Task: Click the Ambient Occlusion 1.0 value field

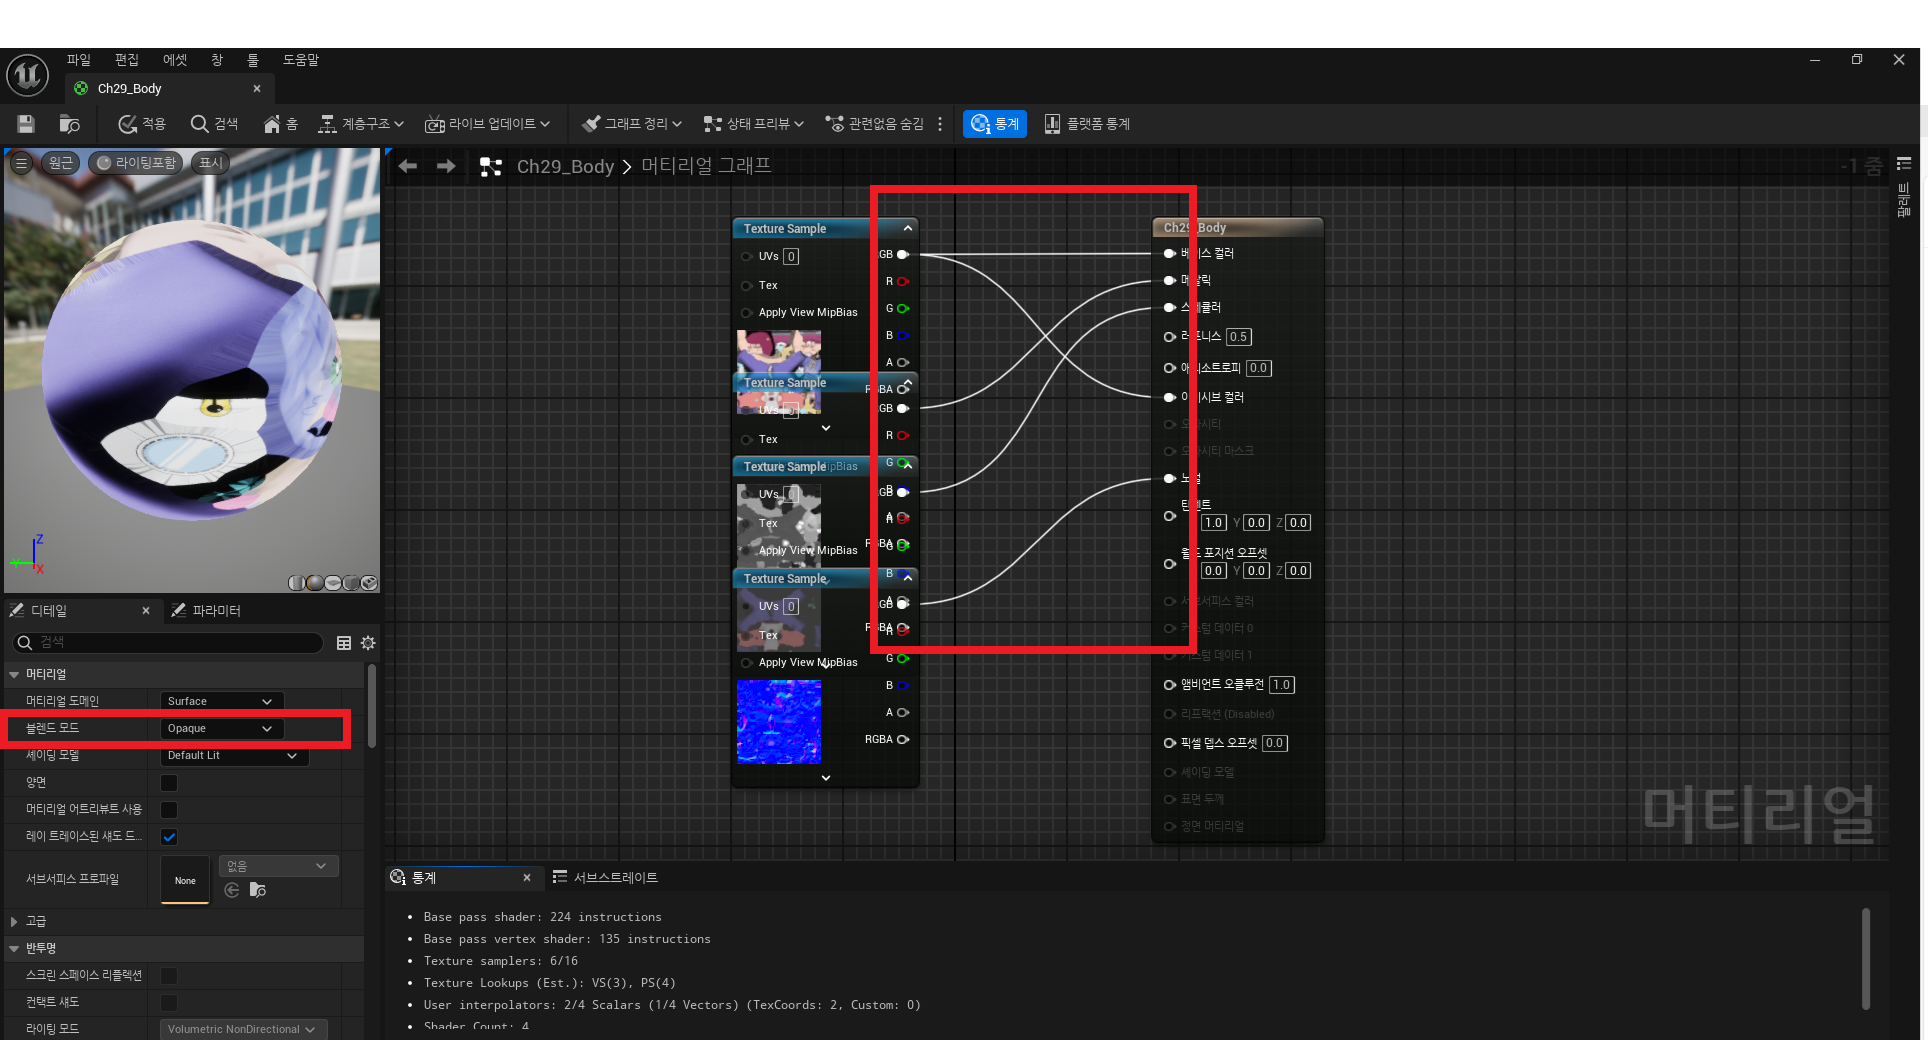Action: tap(1282, 685)
